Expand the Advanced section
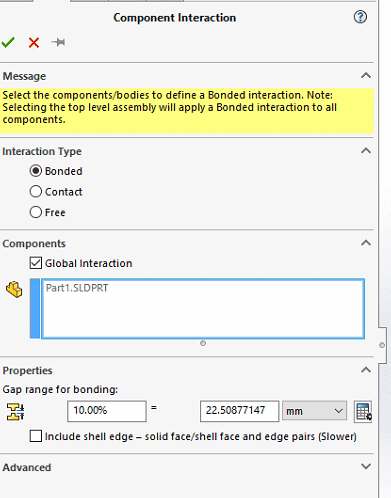This screenshot has width=391, height=498. (x=366, y=466)
